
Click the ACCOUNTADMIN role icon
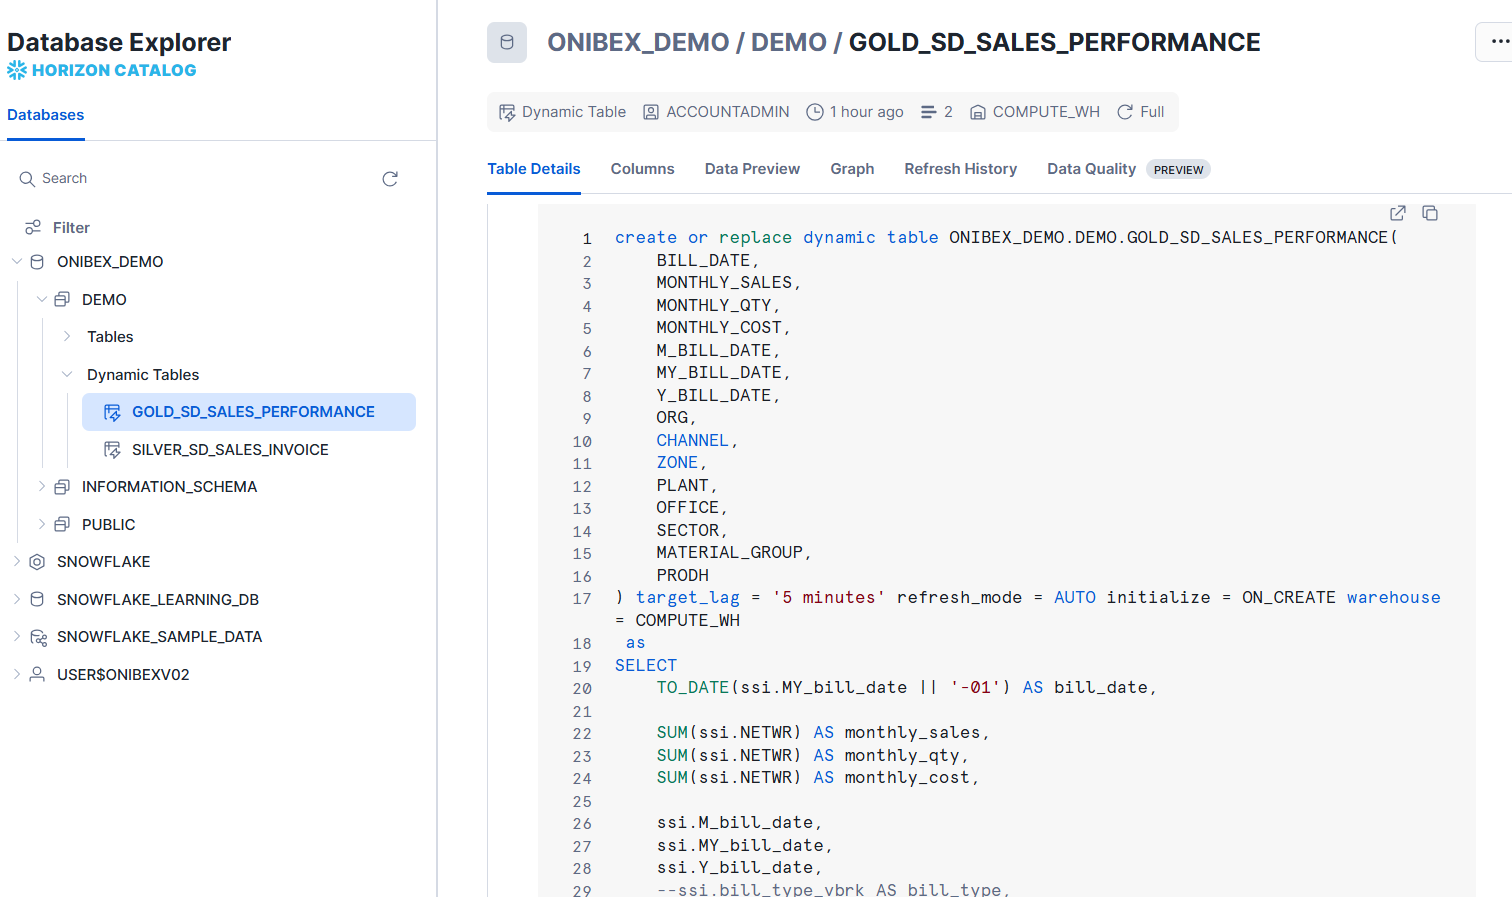[651, 112]
